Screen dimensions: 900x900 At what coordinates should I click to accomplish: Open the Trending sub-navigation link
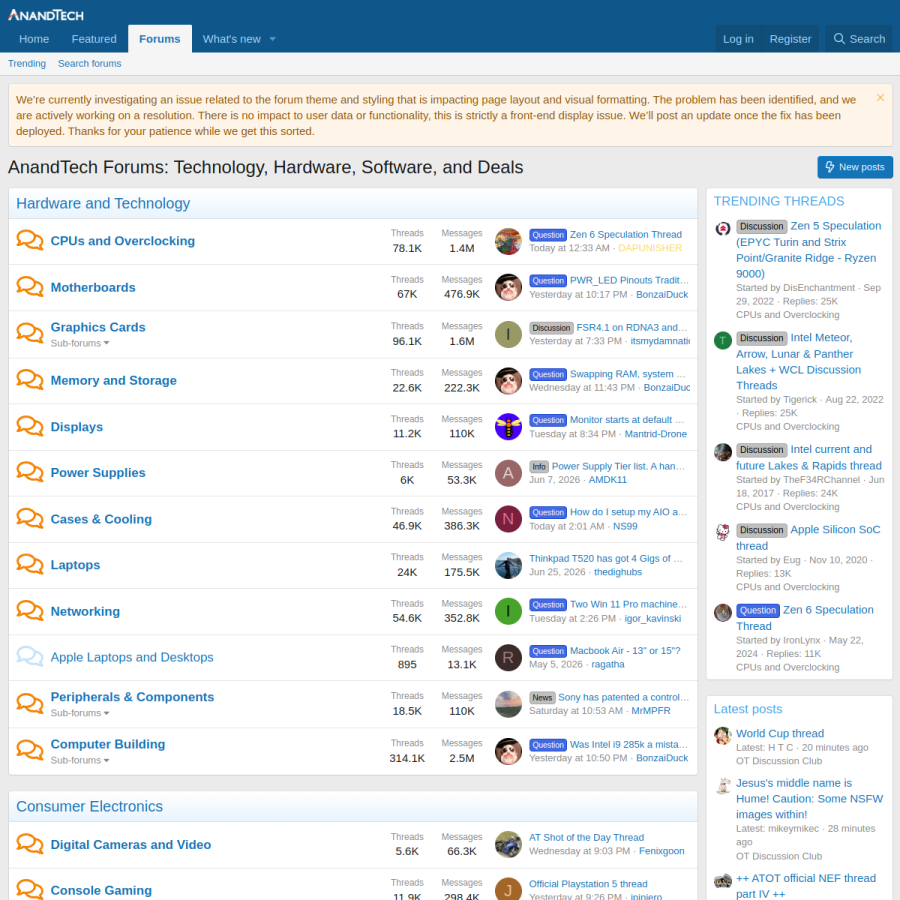(27, 64)
